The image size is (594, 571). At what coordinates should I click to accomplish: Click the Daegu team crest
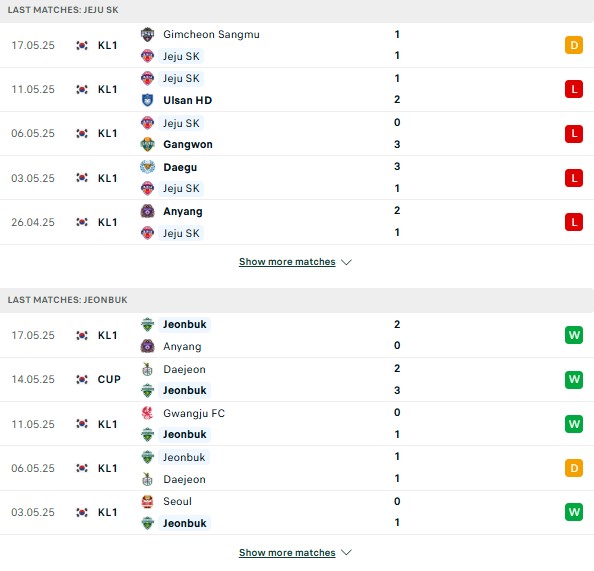147,167
